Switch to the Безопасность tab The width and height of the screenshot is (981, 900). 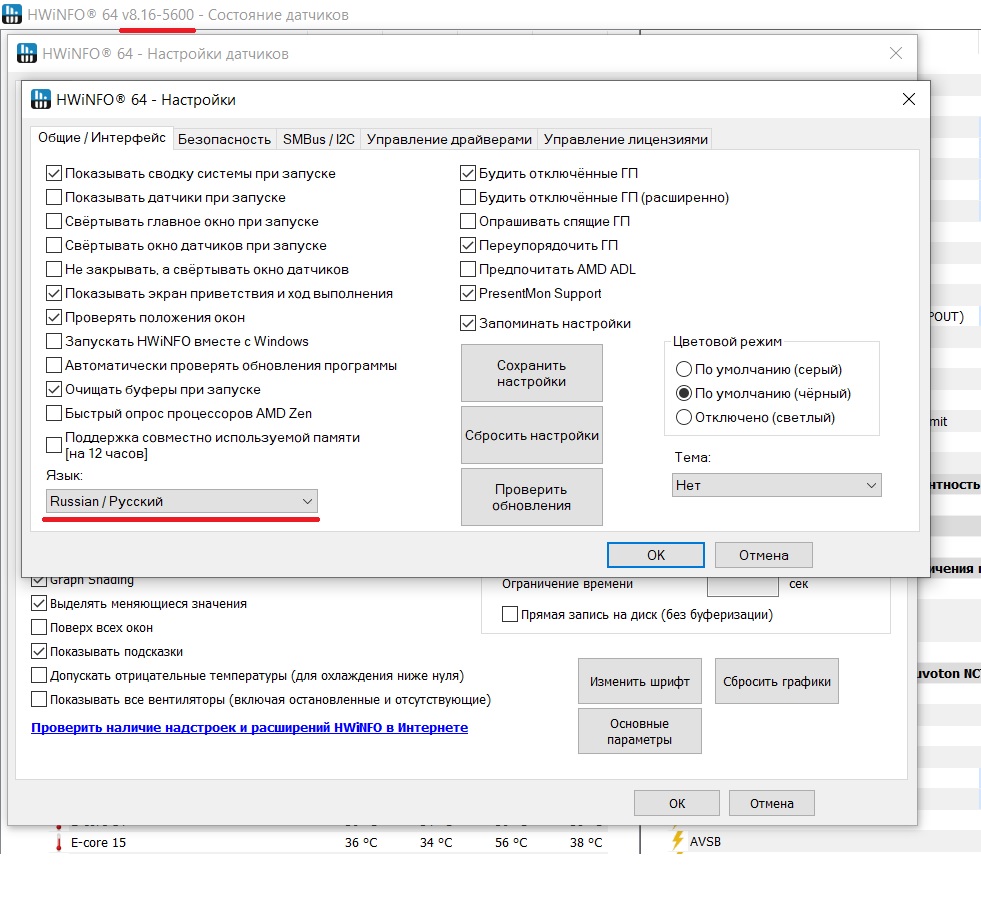click(x=224, y=139)
